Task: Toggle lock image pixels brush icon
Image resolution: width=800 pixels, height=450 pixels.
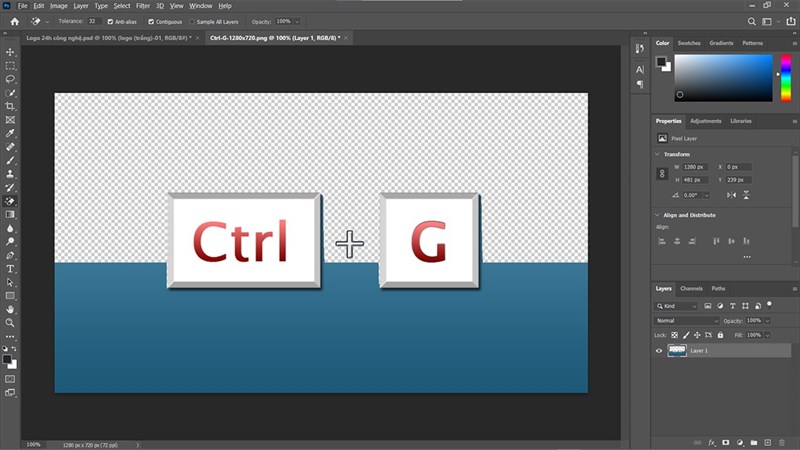Action: 686,335
